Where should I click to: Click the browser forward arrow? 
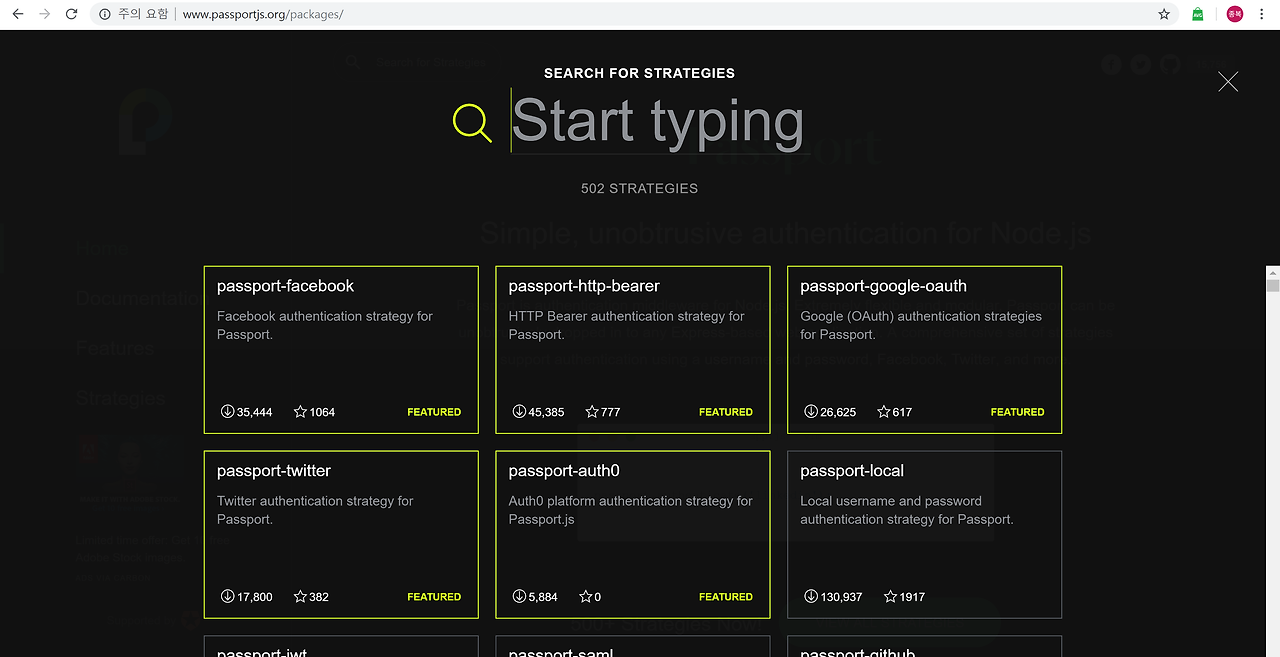(x=44, y=14)
